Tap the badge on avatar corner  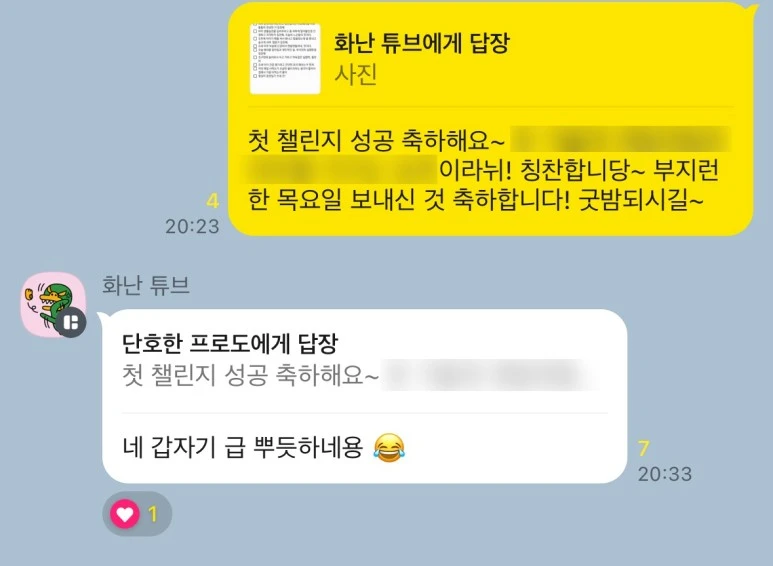(71, 323)
